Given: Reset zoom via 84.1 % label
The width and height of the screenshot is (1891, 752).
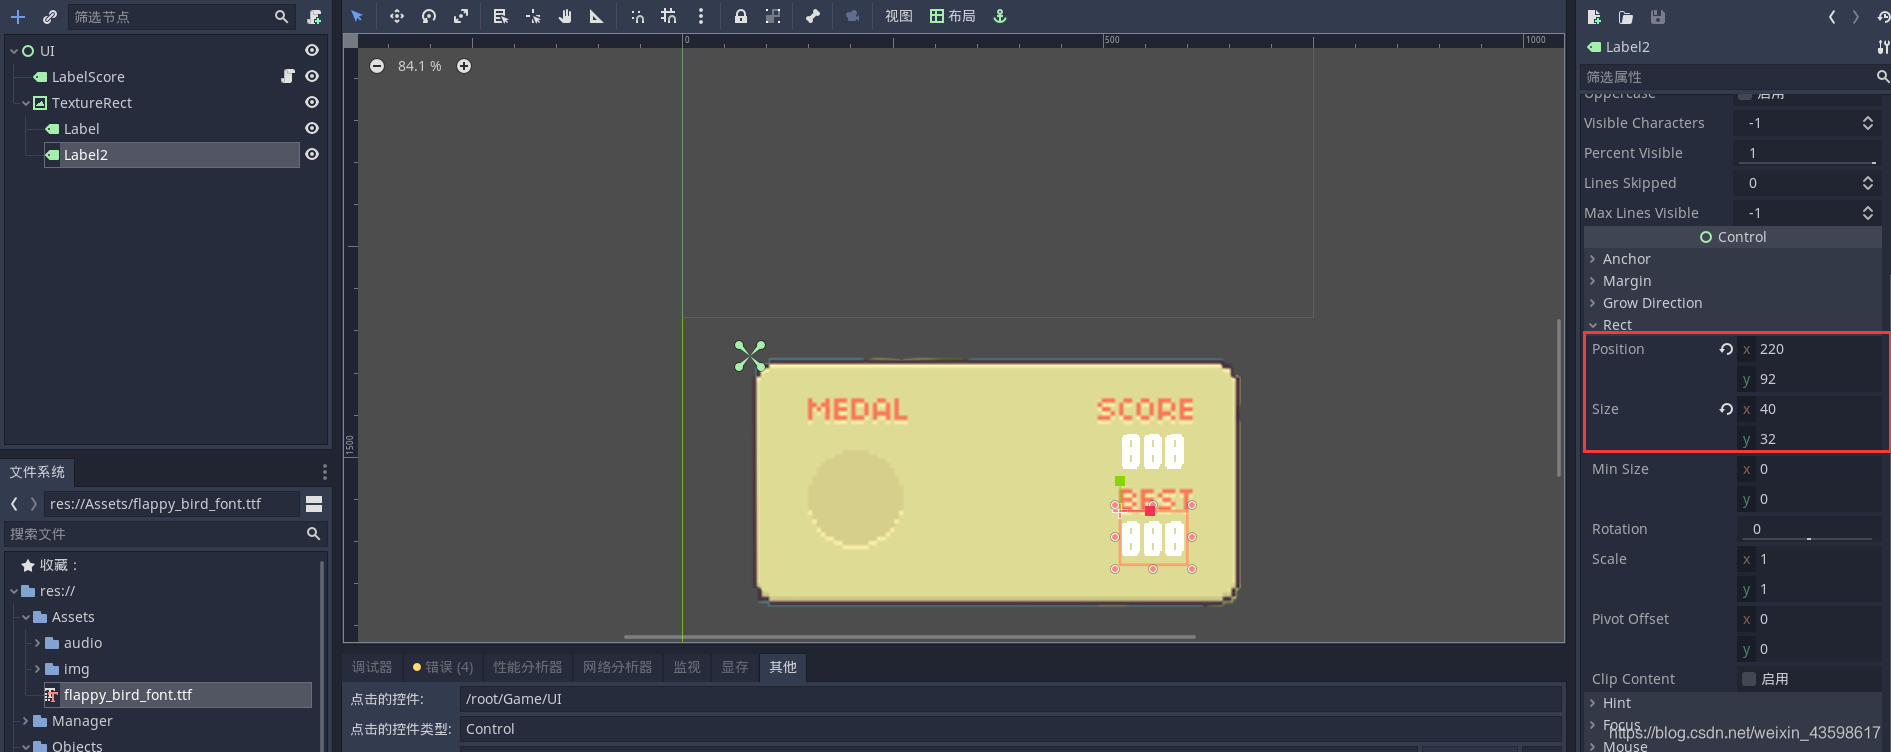Looking at the screenshot, I should (420, 66).
